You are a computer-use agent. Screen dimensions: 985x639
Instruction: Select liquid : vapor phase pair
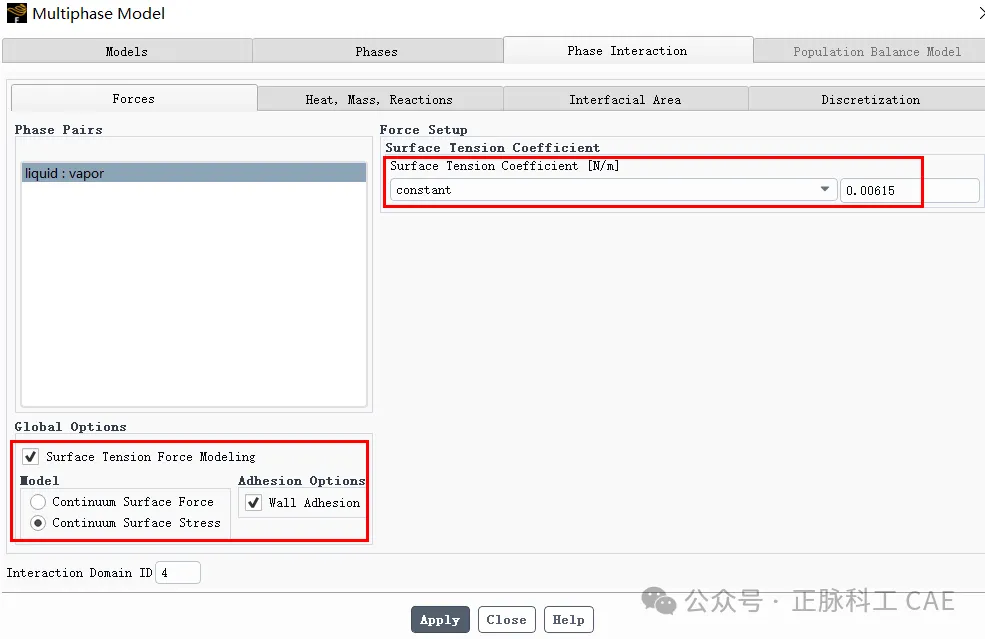[194, 173]
